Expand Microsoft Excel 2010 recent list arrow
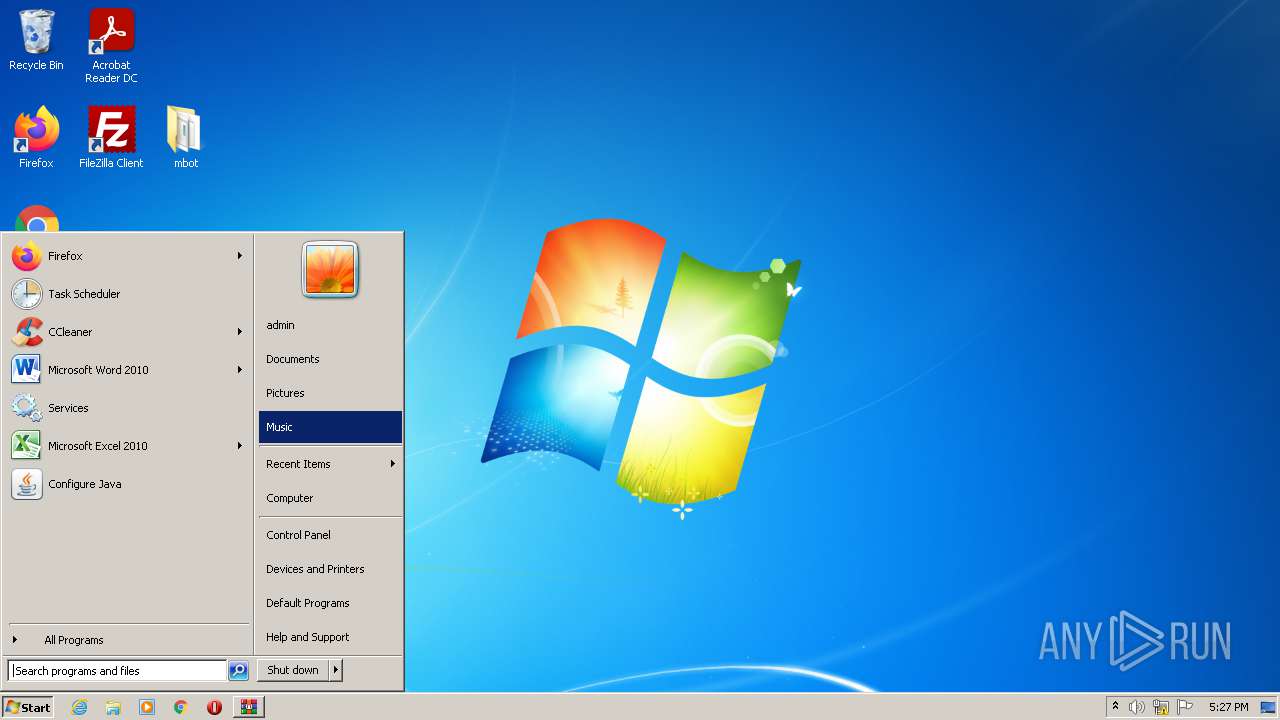 (x=240, y=446)
